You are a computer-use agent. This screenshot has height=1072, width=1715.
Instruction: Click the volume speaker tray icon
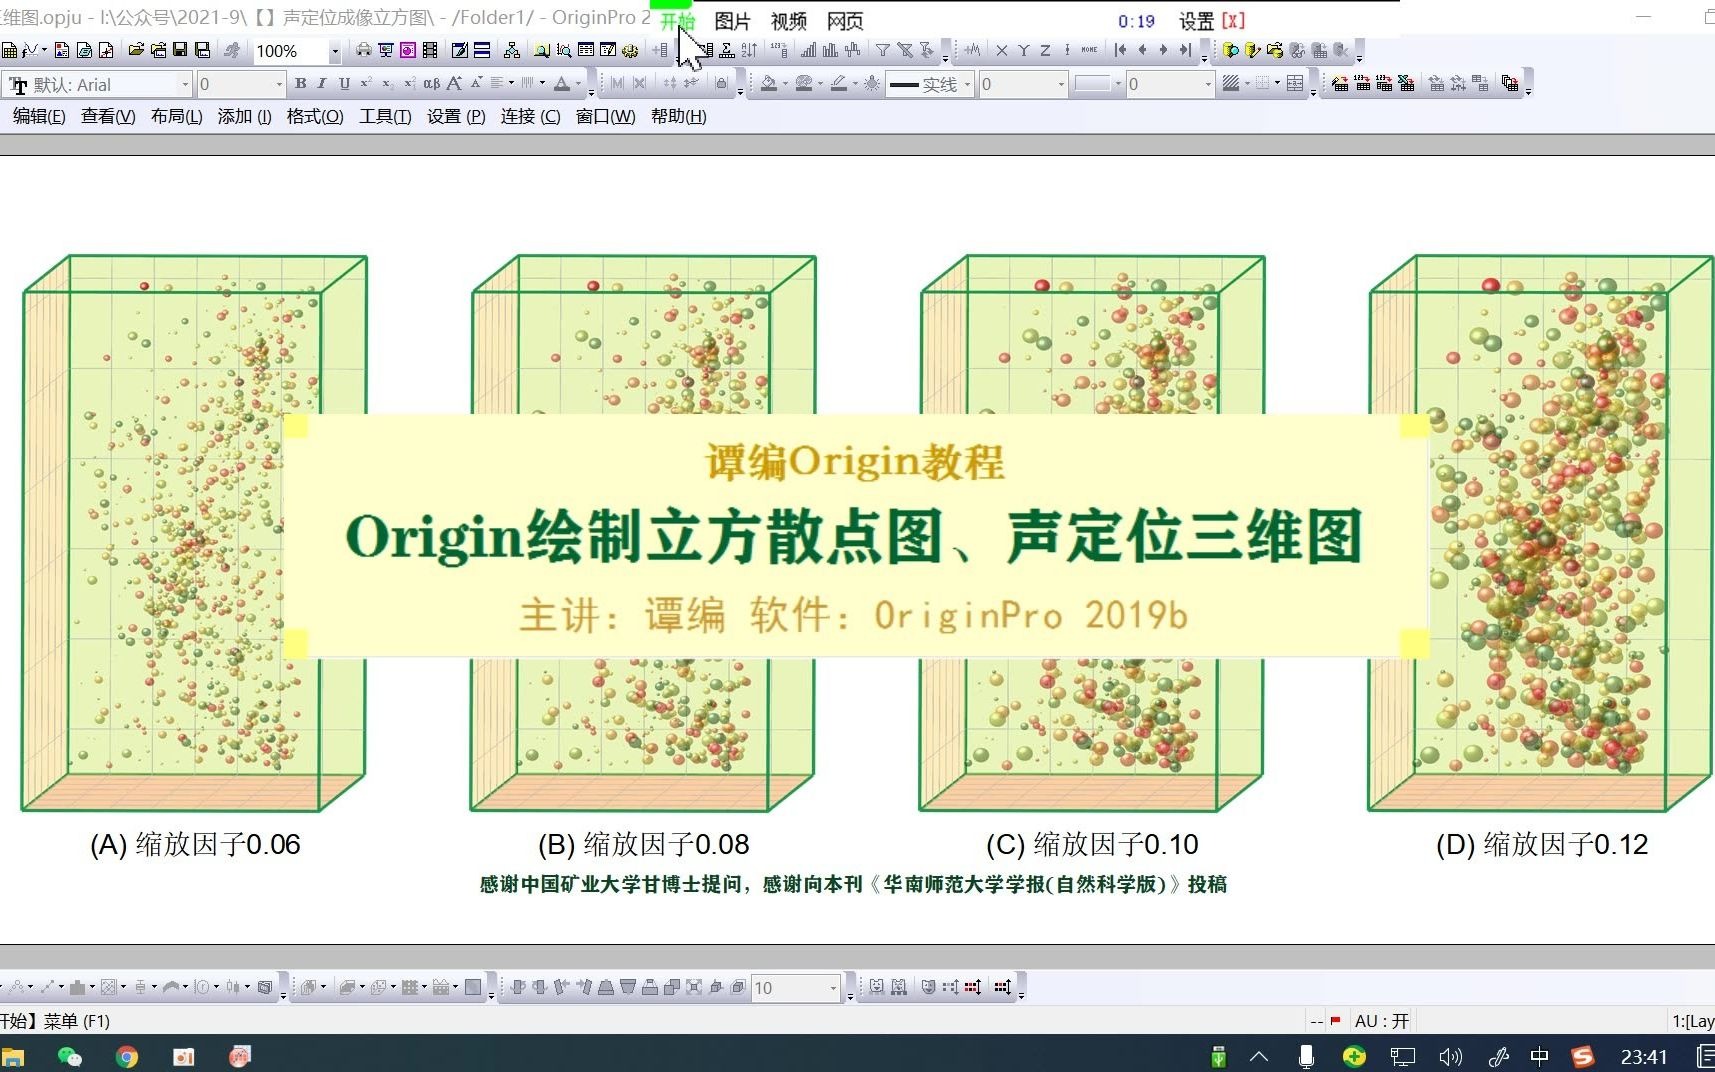point(1449,1056)
